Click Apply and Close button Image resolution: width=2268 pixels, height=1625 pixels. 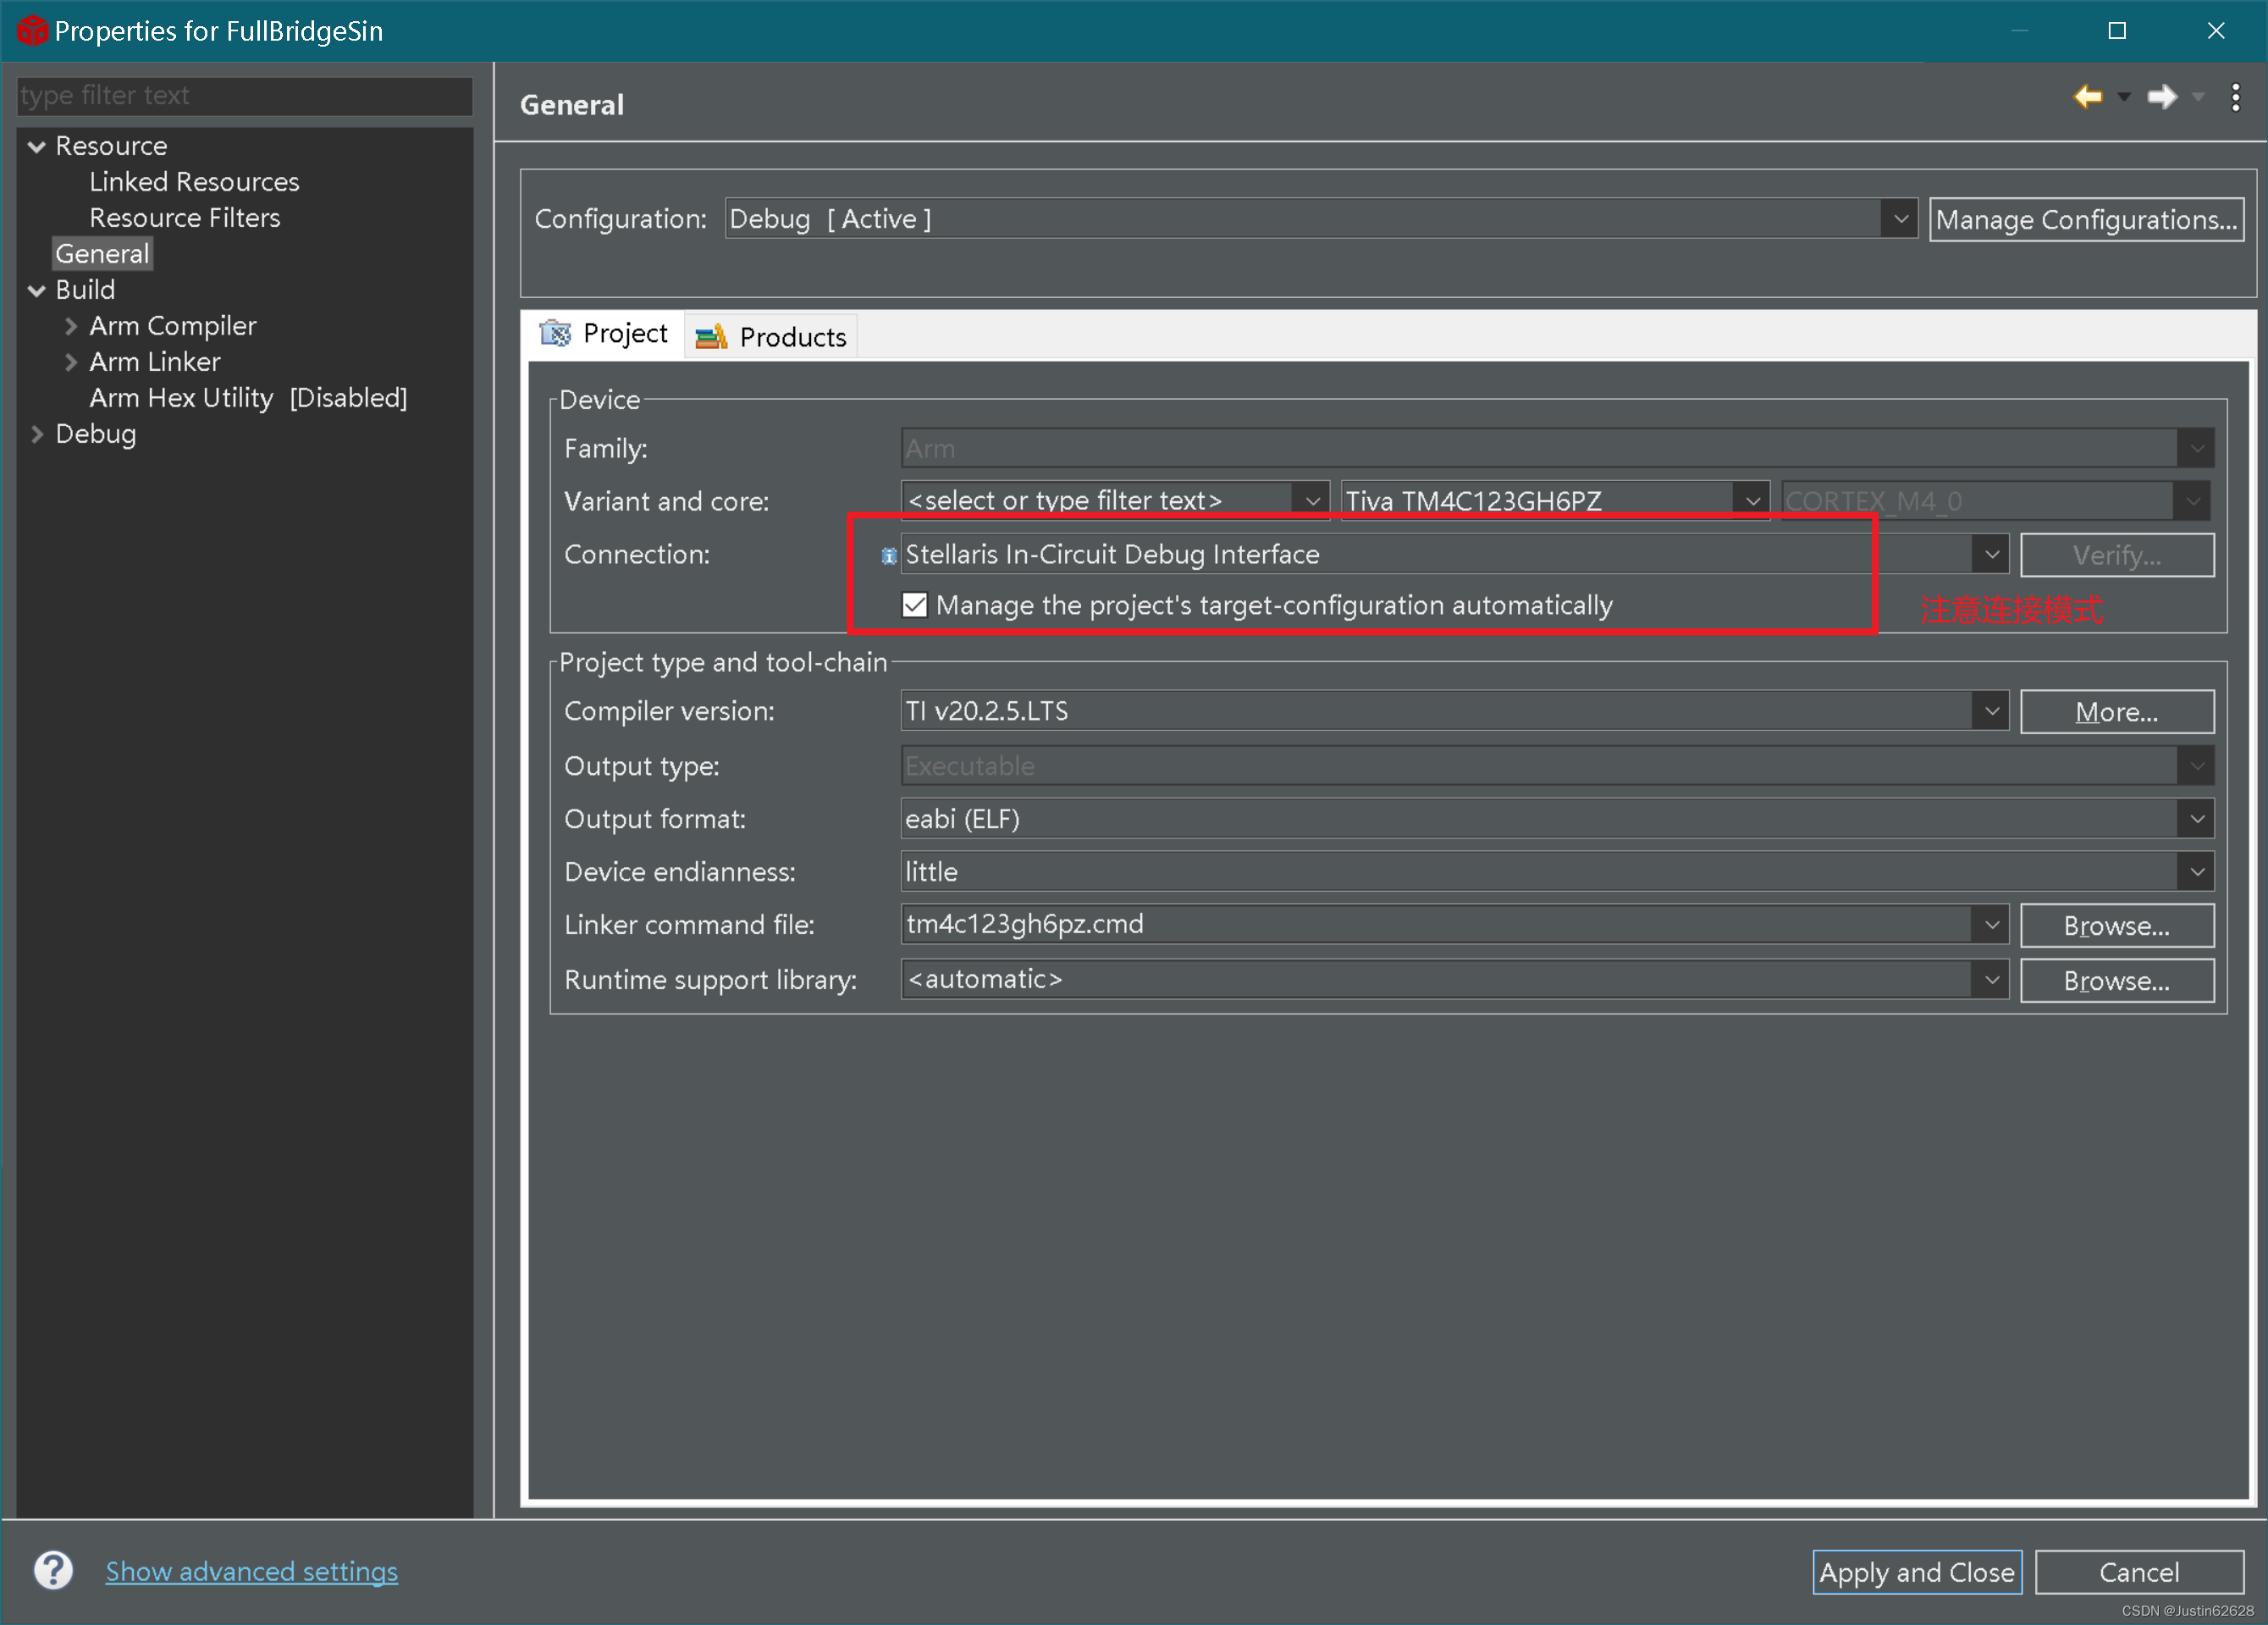click(1915, 1572)
